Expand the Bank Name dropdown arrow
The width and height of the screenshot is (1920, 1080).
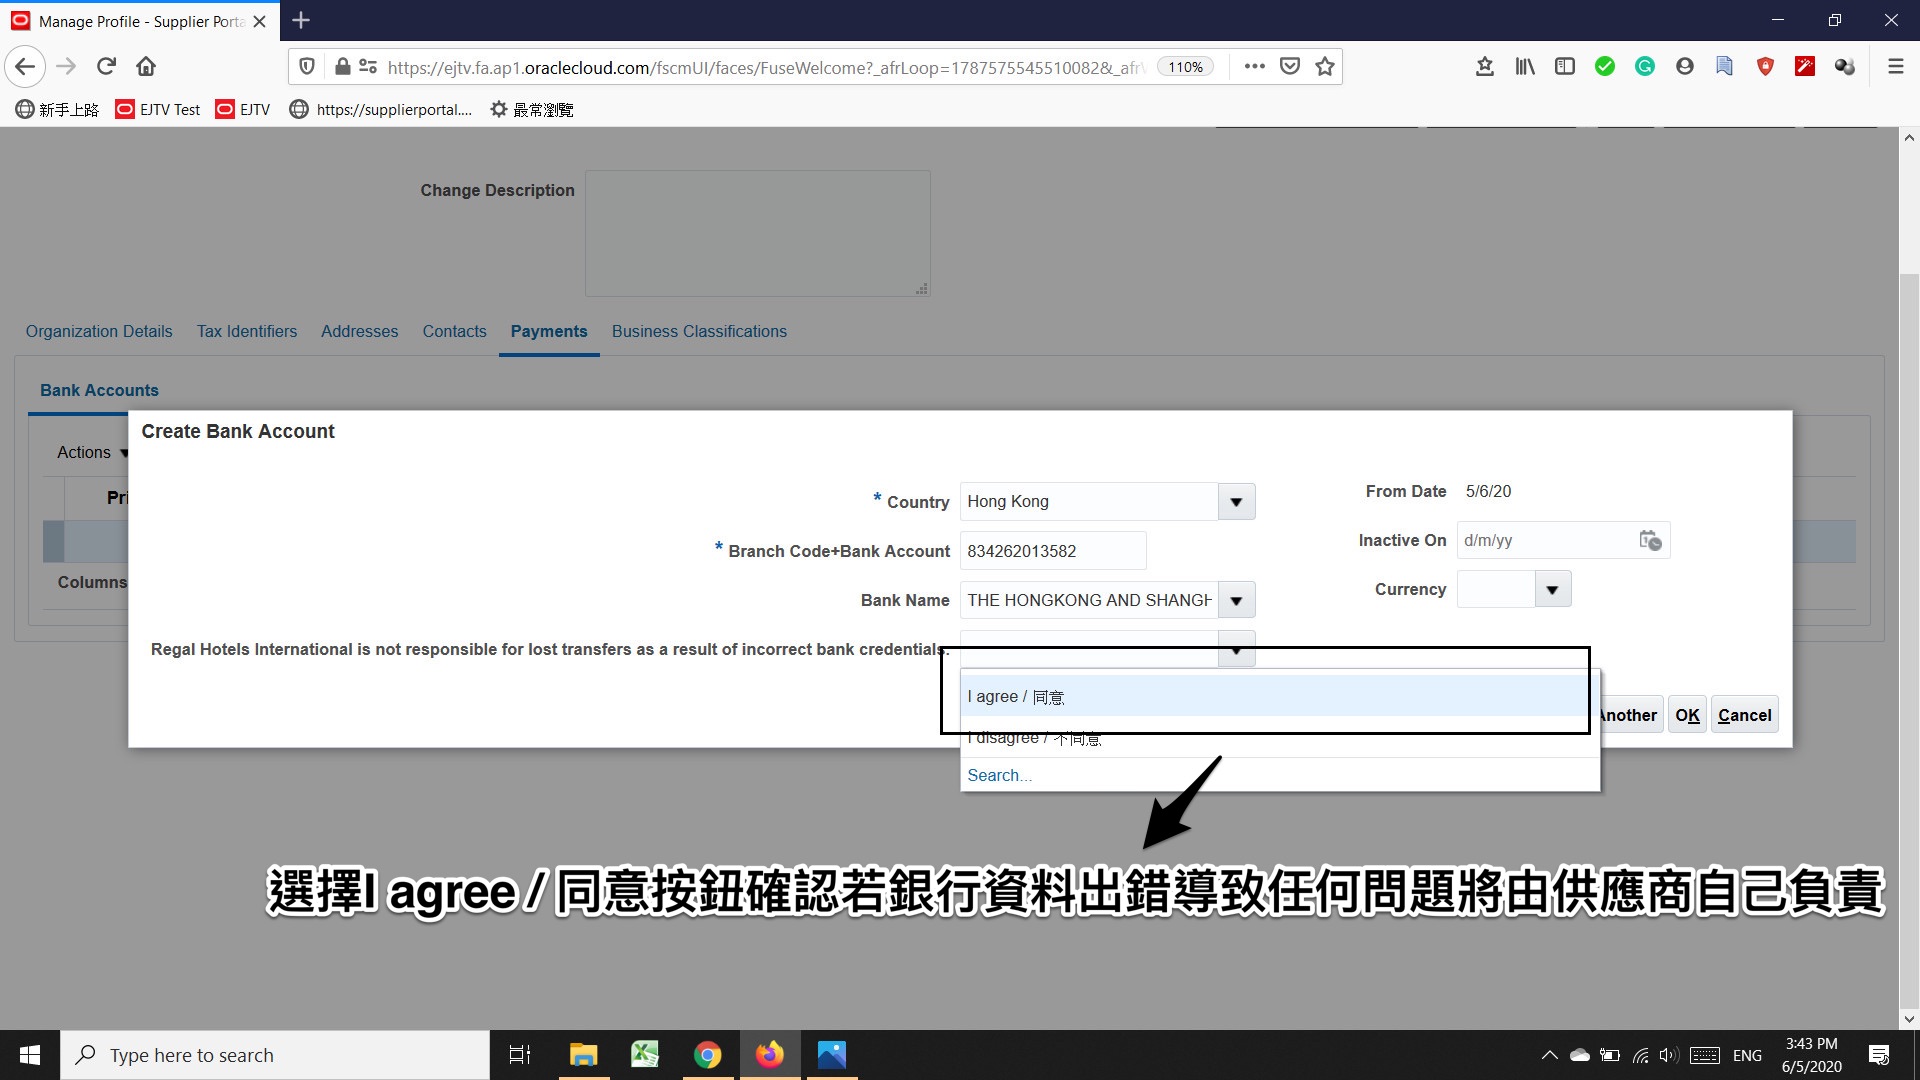click(1236, 601)
